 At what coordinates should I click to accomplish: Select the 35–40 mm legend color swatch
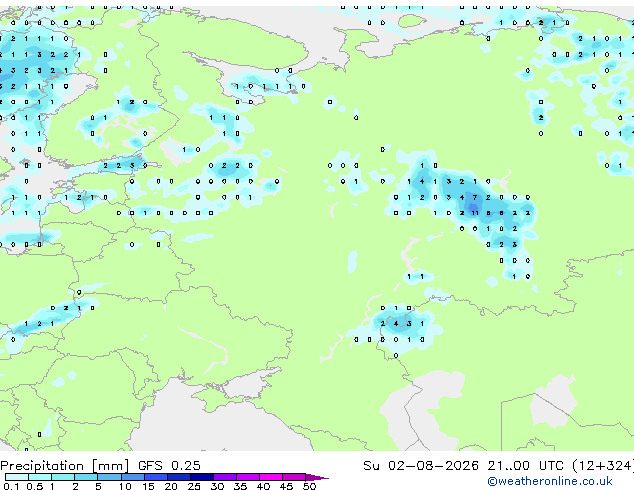pyautogui.click(x=247, y=477)
